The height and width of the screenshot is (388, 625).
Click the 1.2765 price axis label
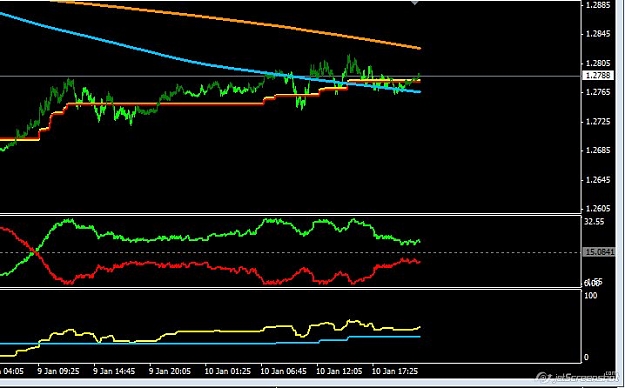click(x=598, y=92)
